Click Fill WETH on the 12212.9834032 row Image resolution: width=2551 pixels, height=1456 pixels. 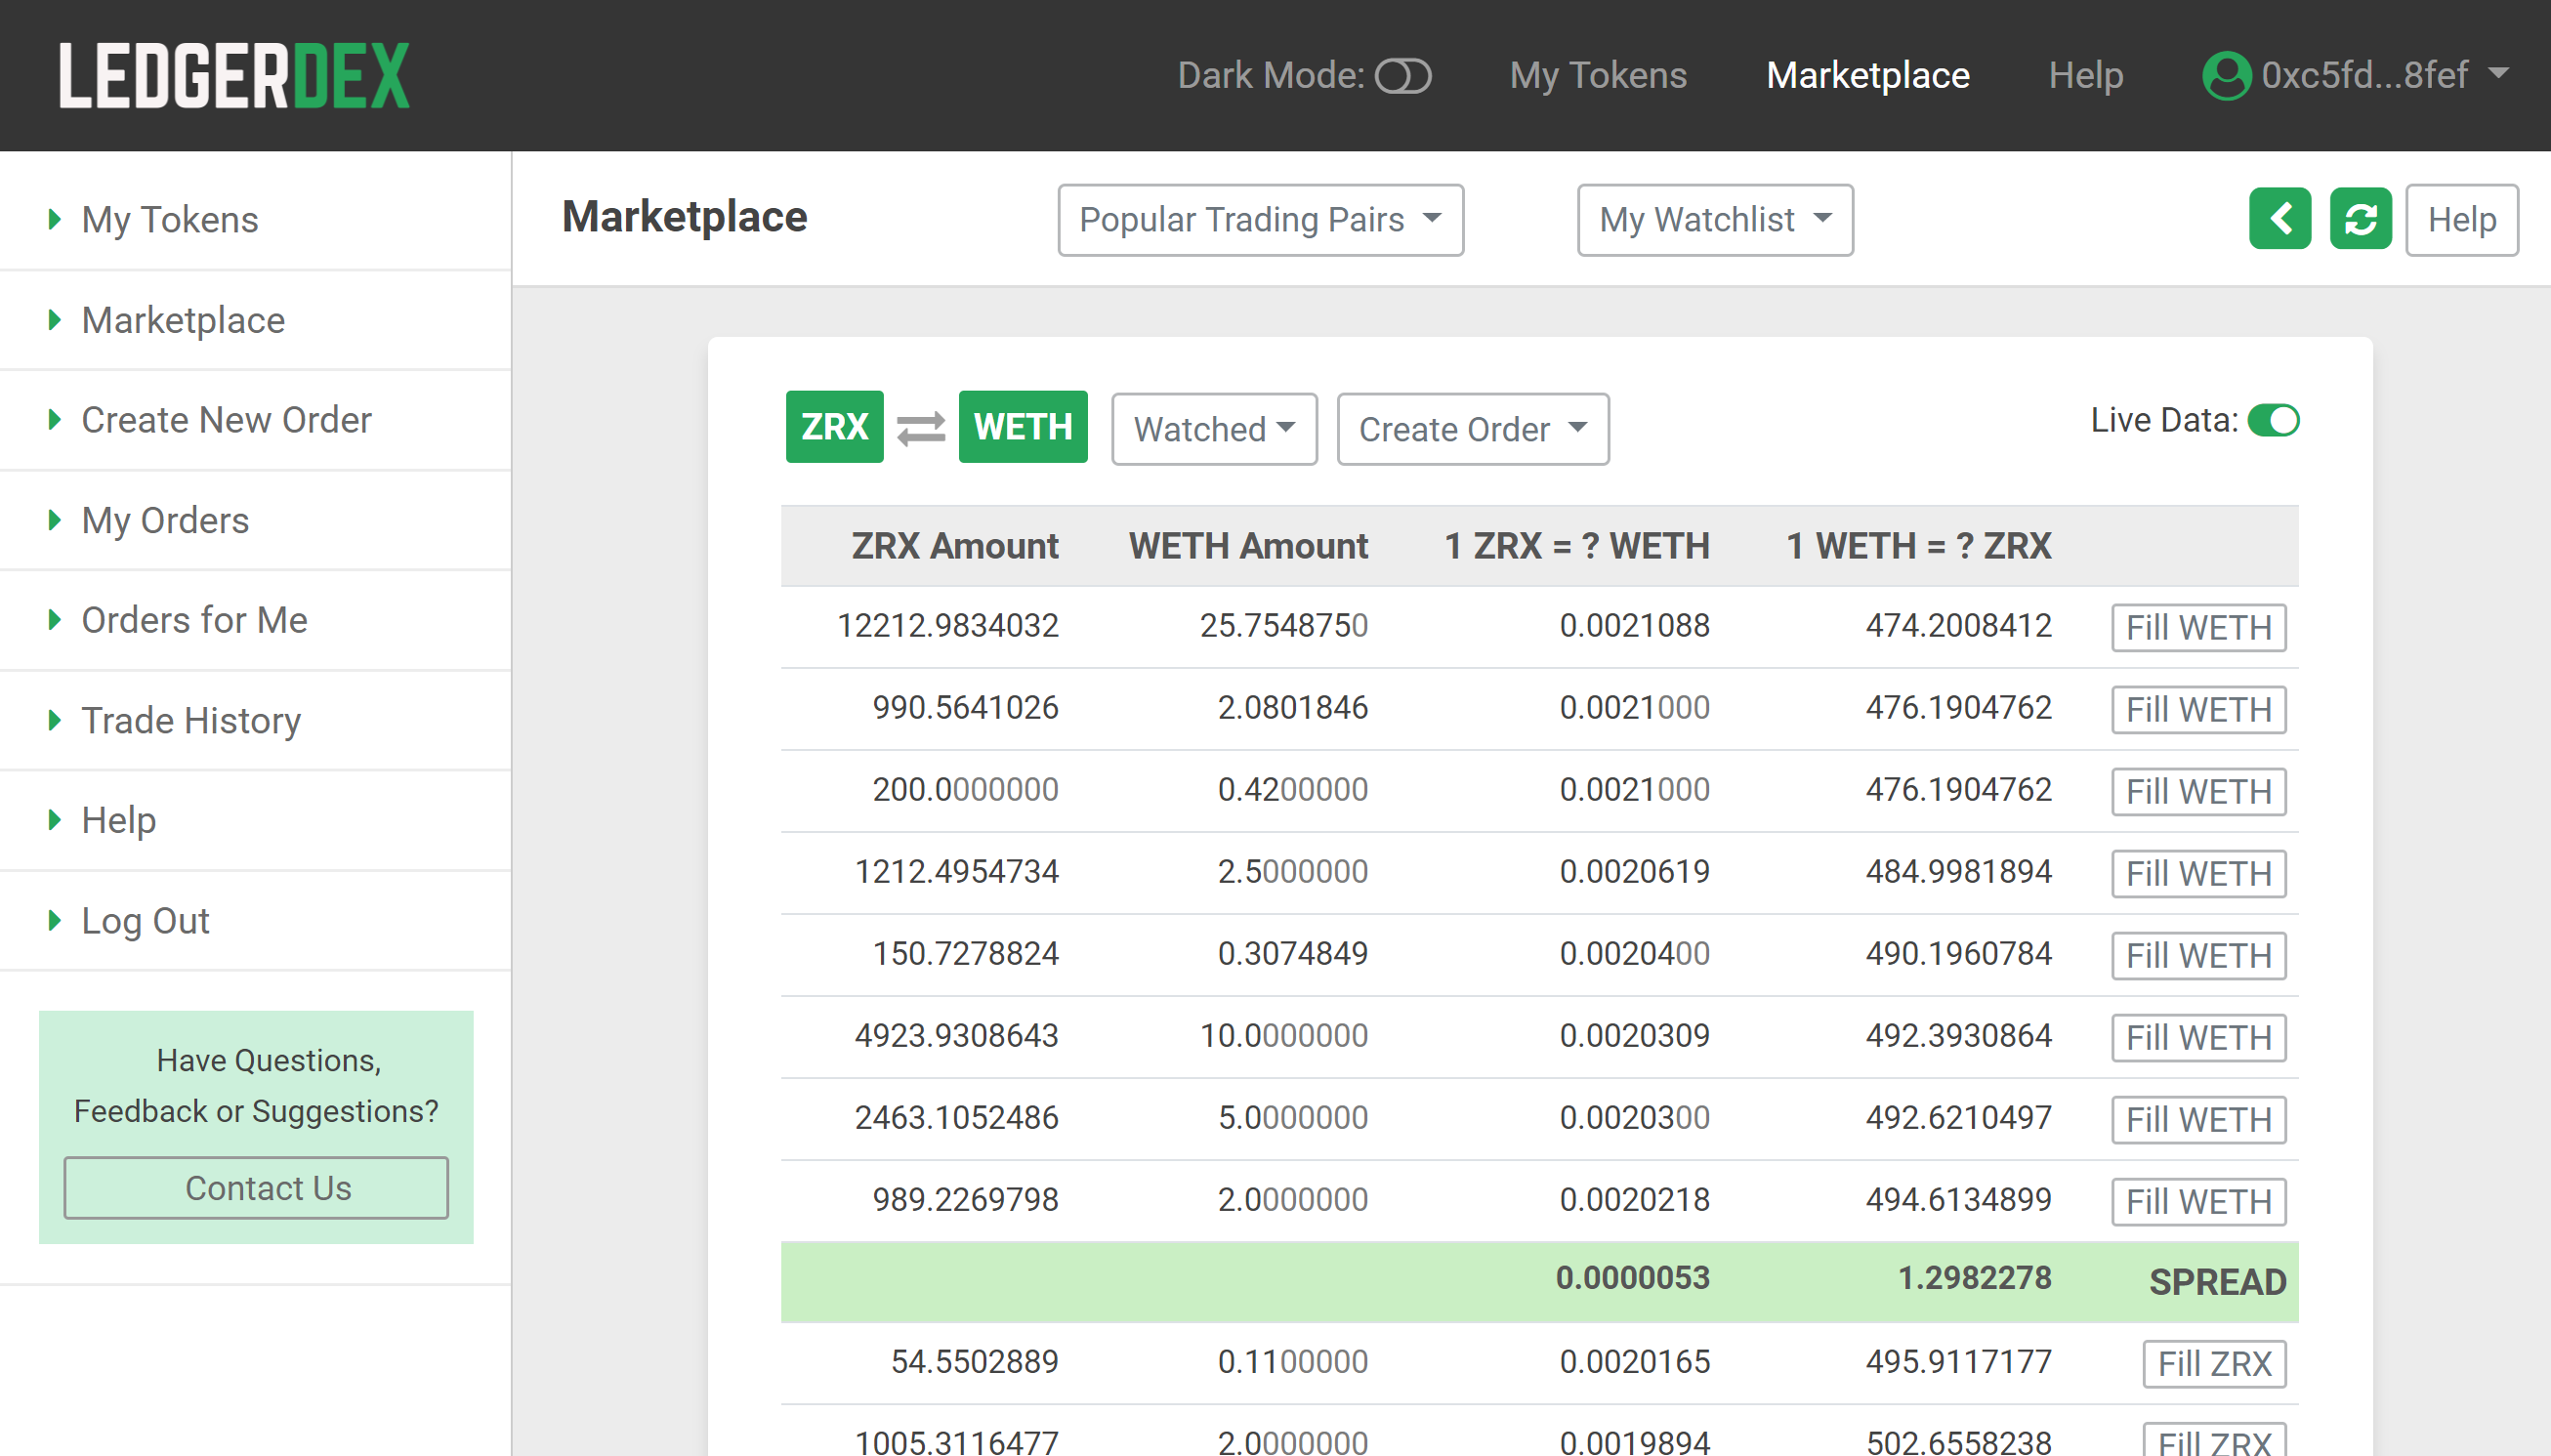tap(2198, 627)
